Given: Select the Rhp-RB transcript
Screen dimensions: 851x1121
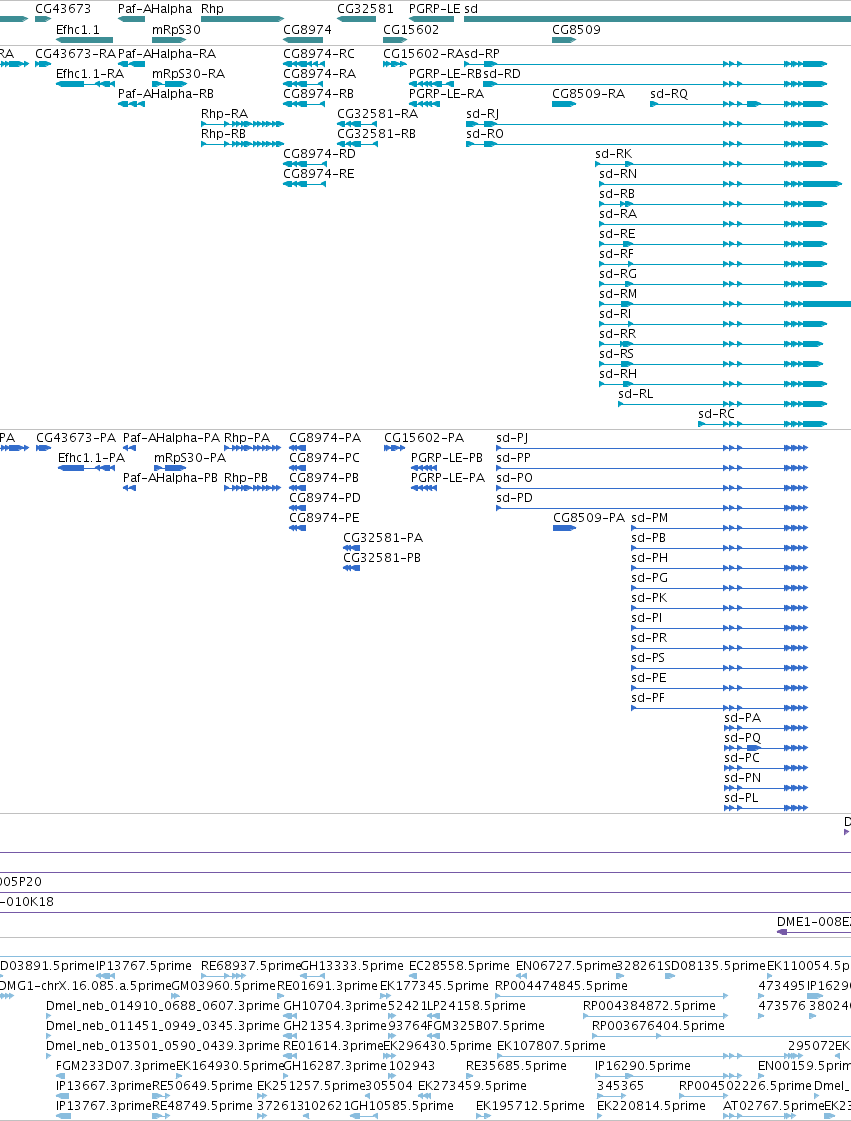Looking at the screenshot, I should coord(242,144).
